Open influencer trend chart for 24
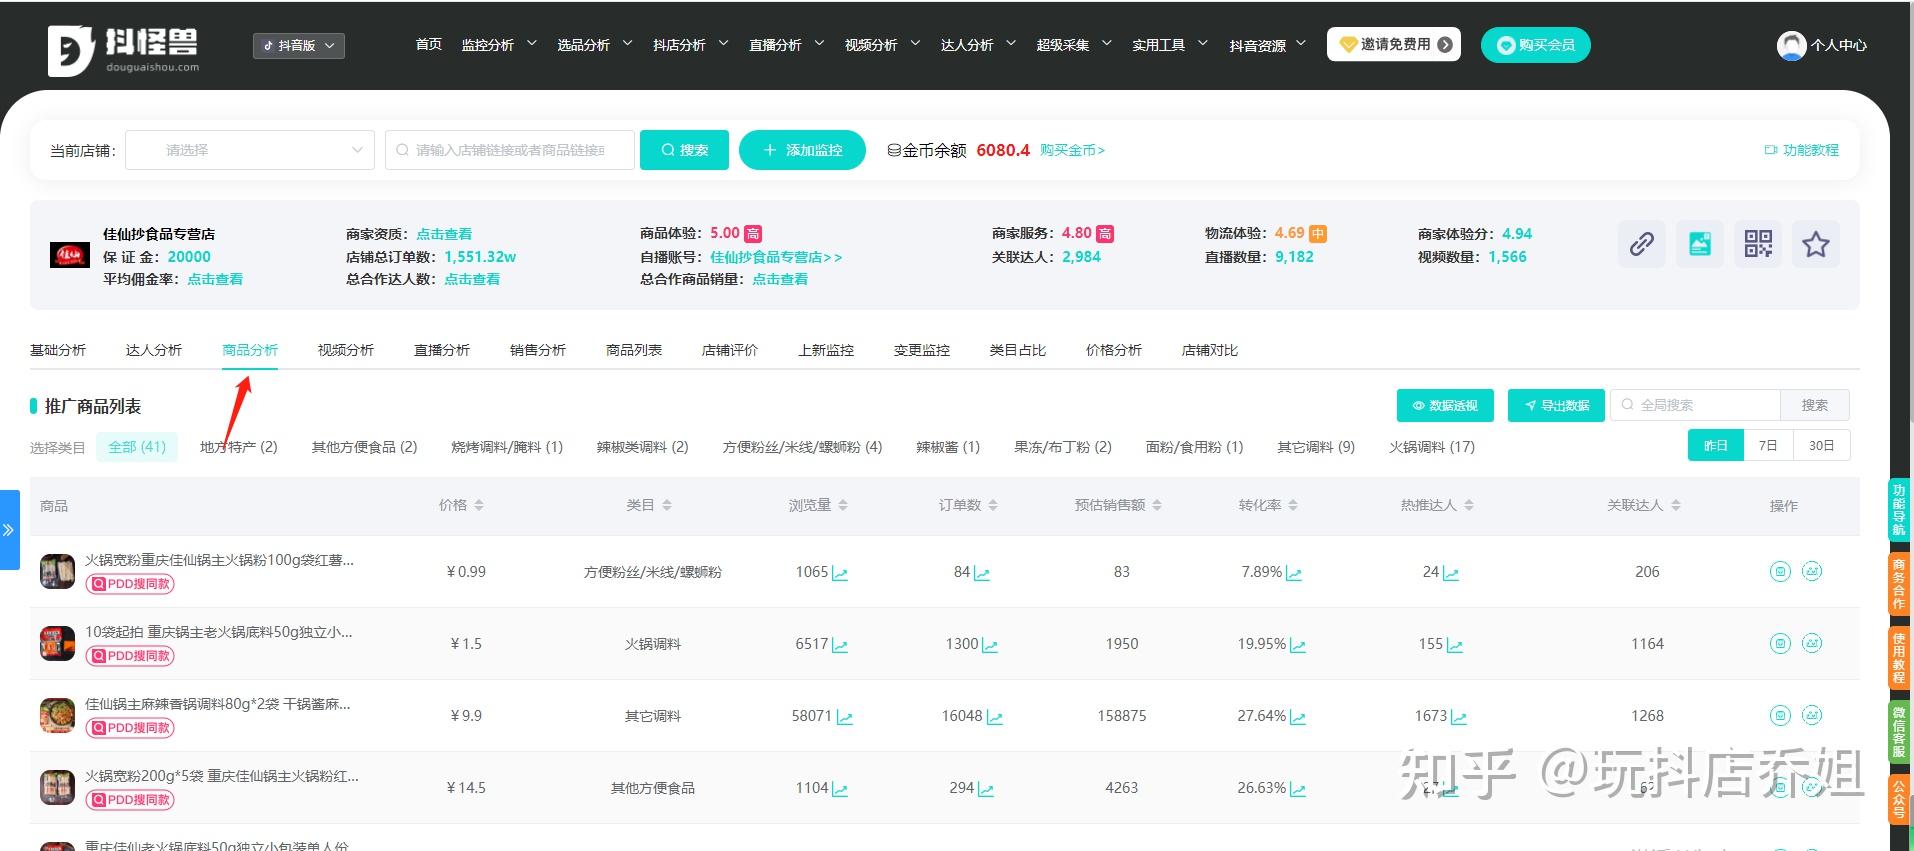This screenshot has width=1914, height=851. click(x=1451, y=573)
